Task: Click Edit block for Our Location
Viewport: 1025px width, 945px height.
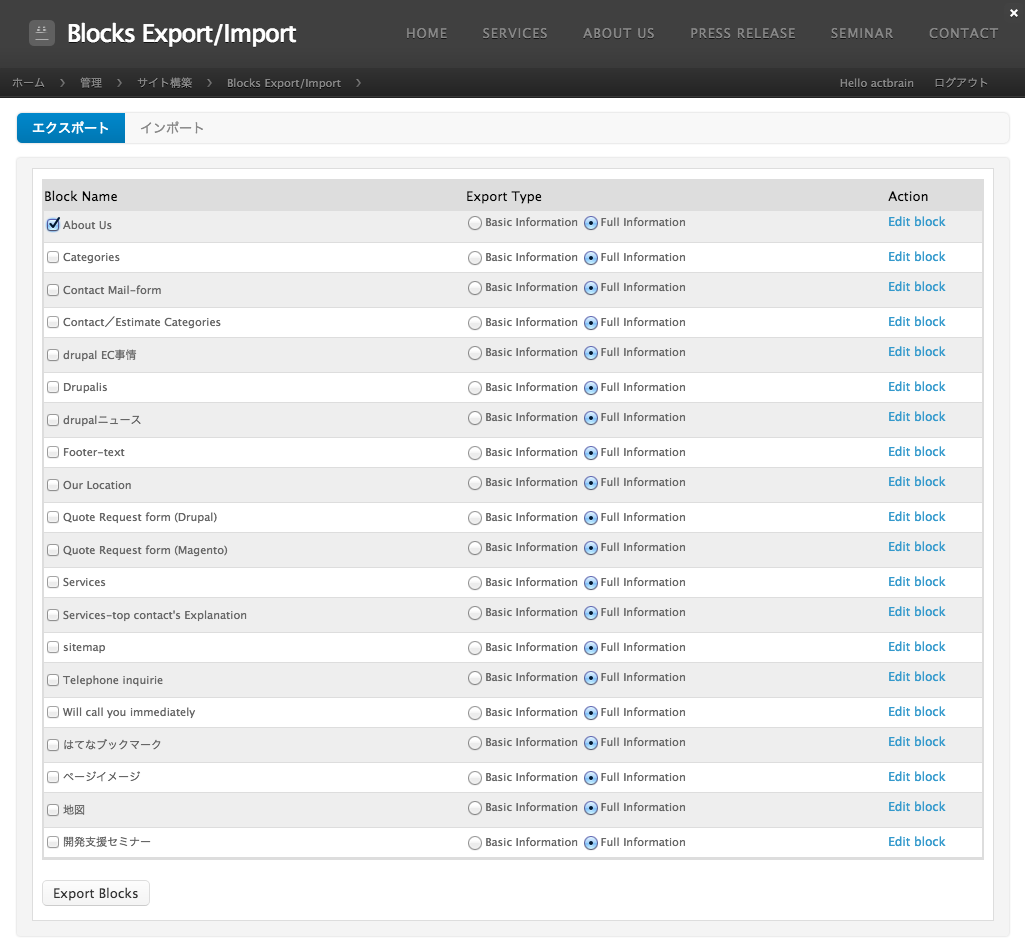Action: point(916,481)
